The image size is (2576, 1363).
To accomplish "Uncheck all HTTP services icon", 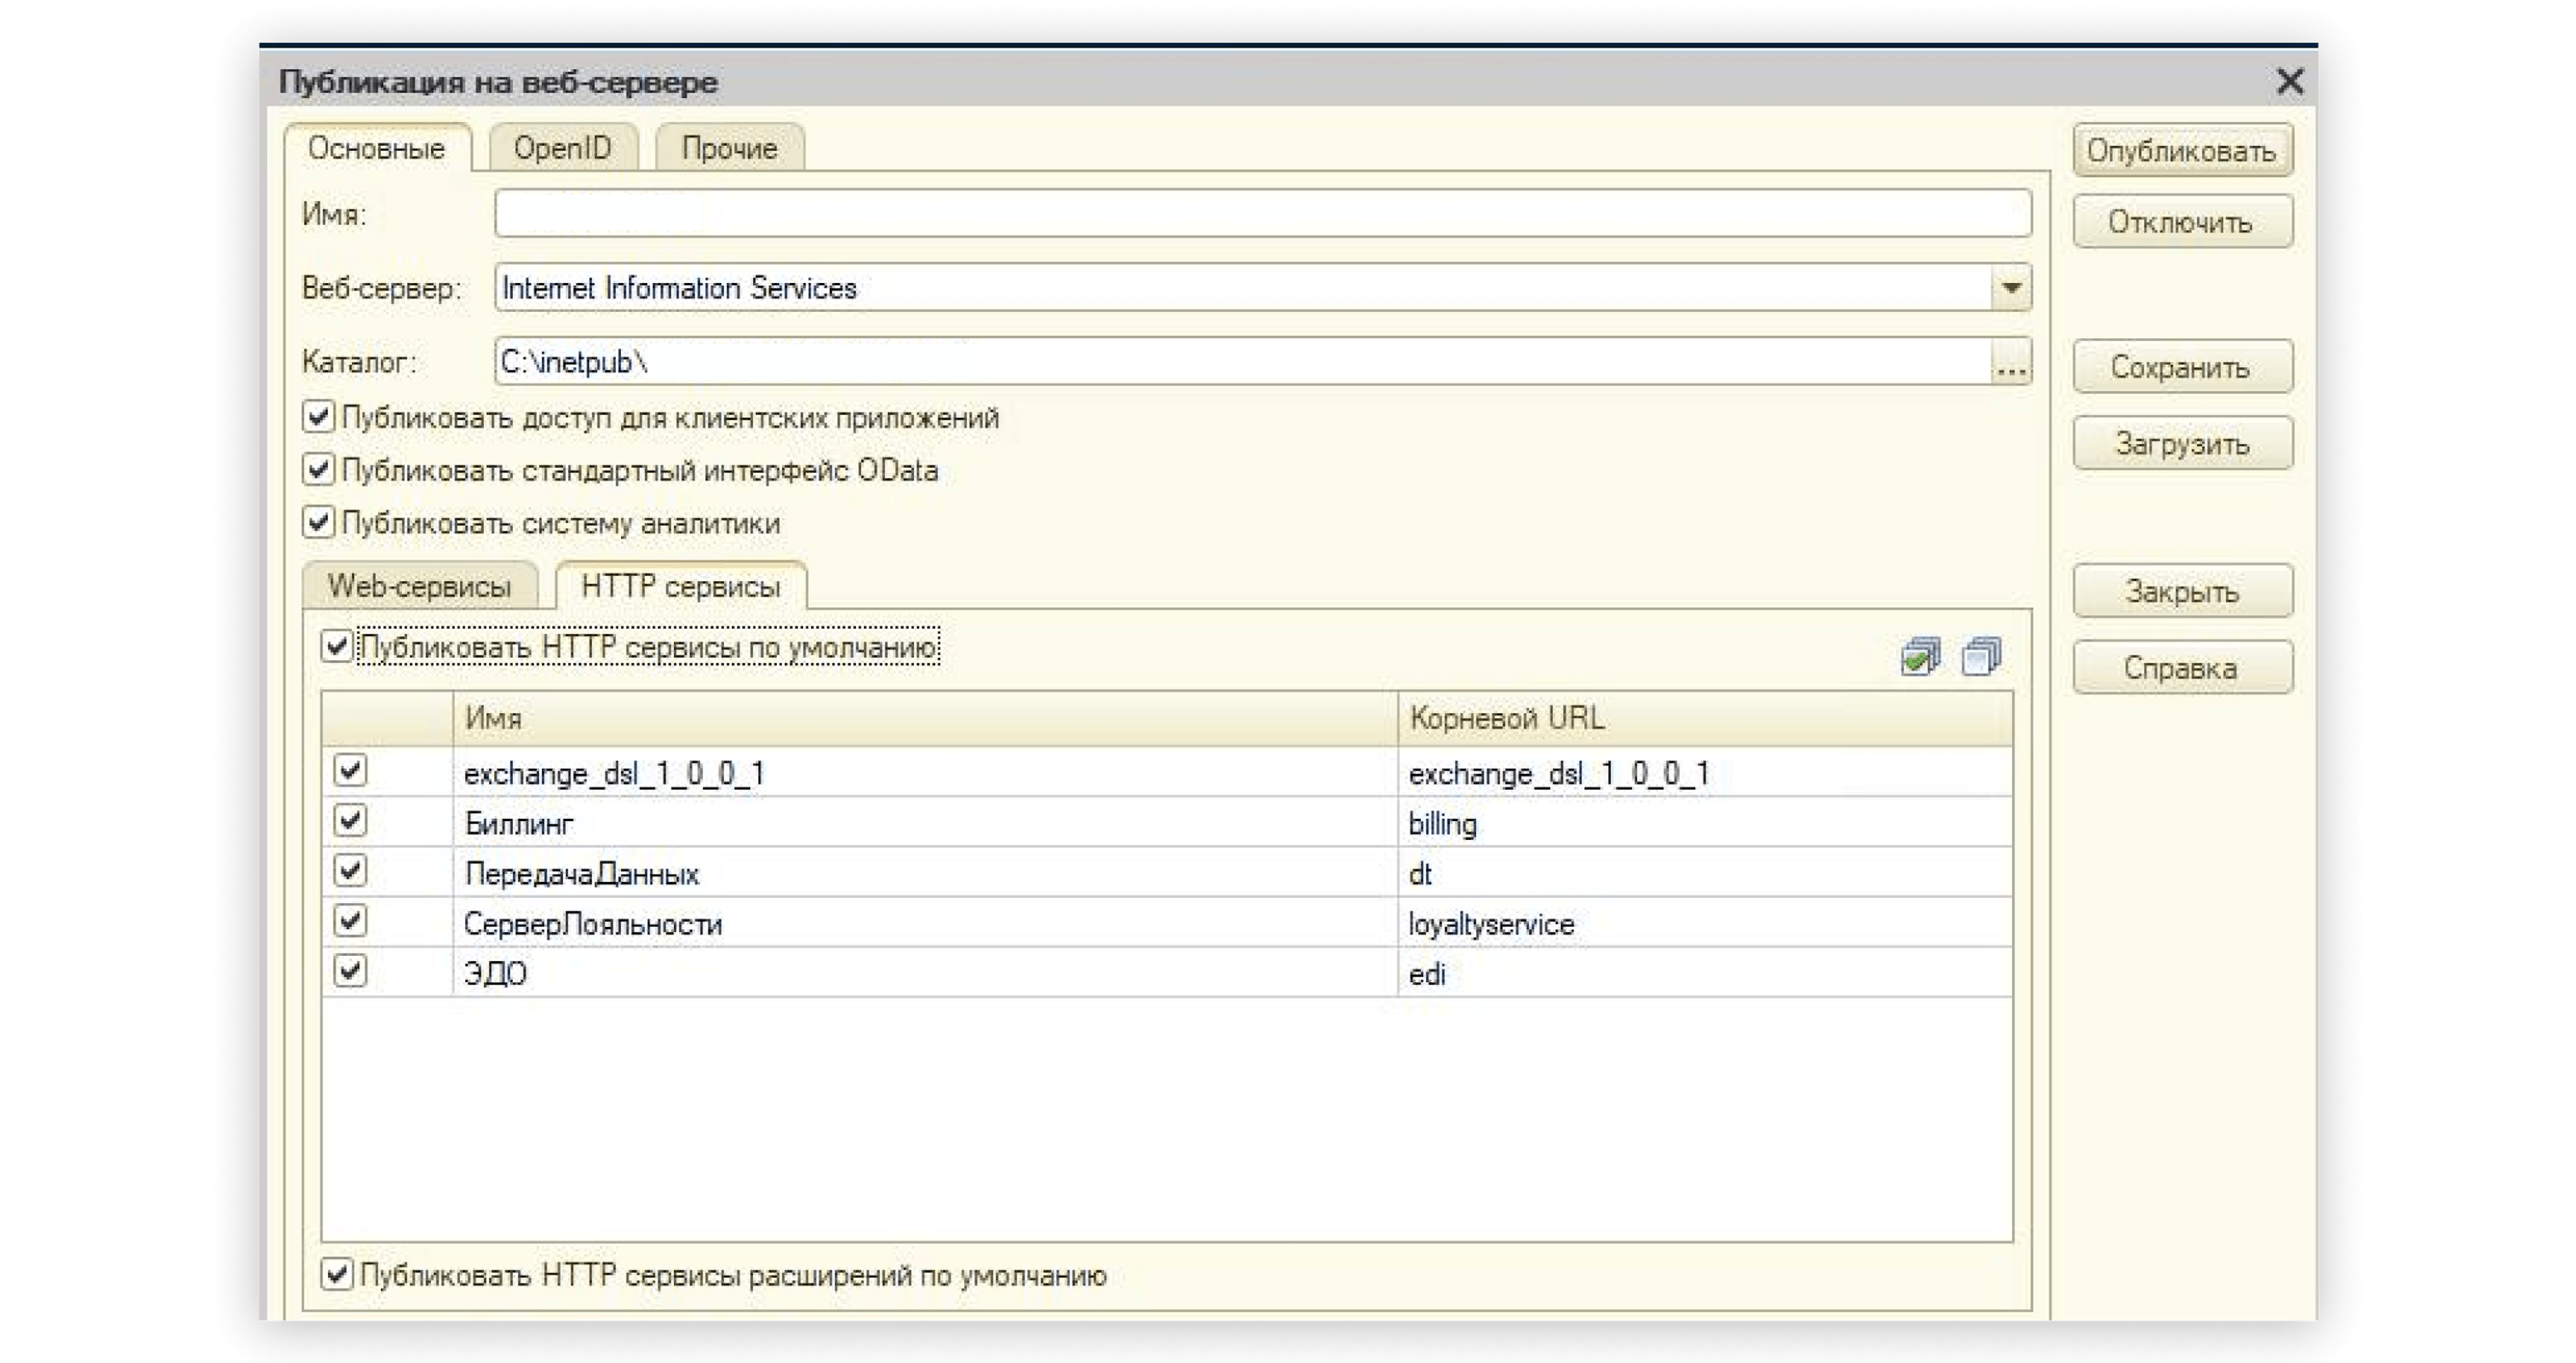I will (1981, 656).
